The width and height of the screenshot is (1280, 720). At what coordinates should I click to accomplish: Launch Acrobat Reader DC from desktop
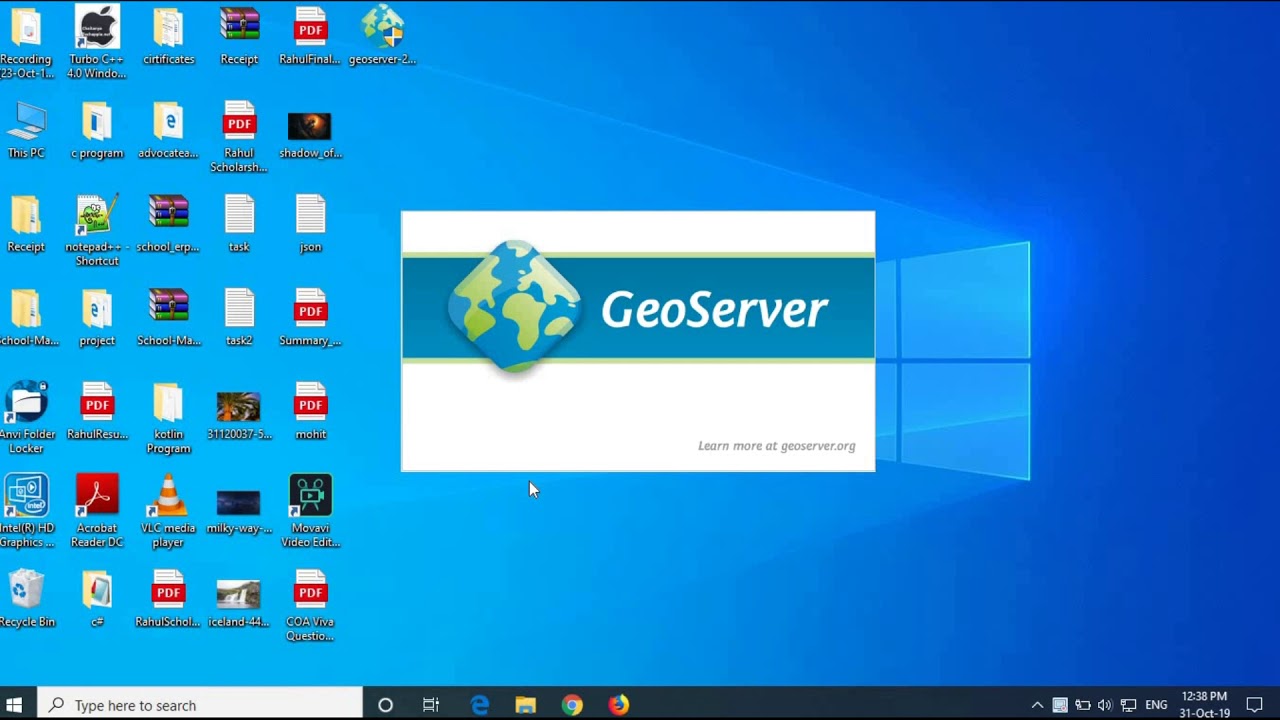click(x=97, y=497)
